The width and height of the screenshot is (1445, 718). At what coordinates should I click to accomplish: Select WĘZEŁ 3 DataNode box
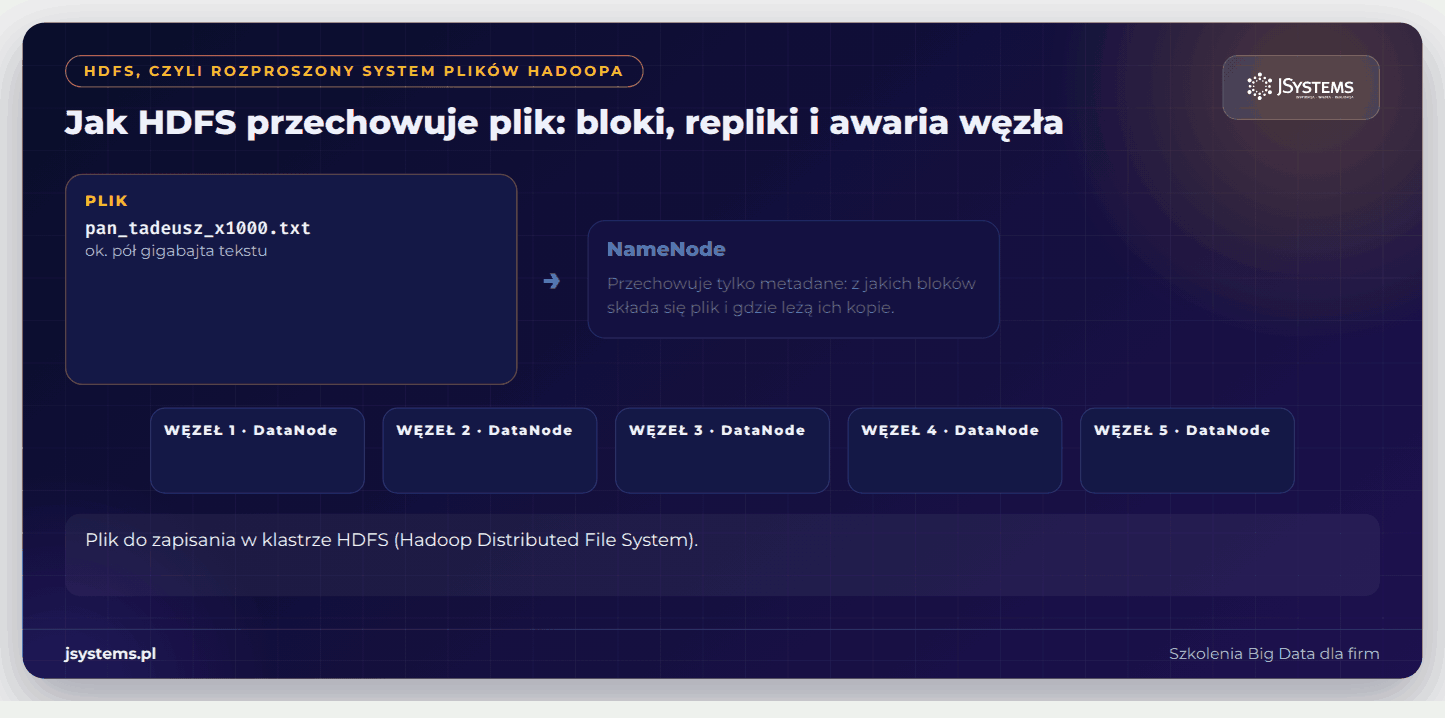722,450
